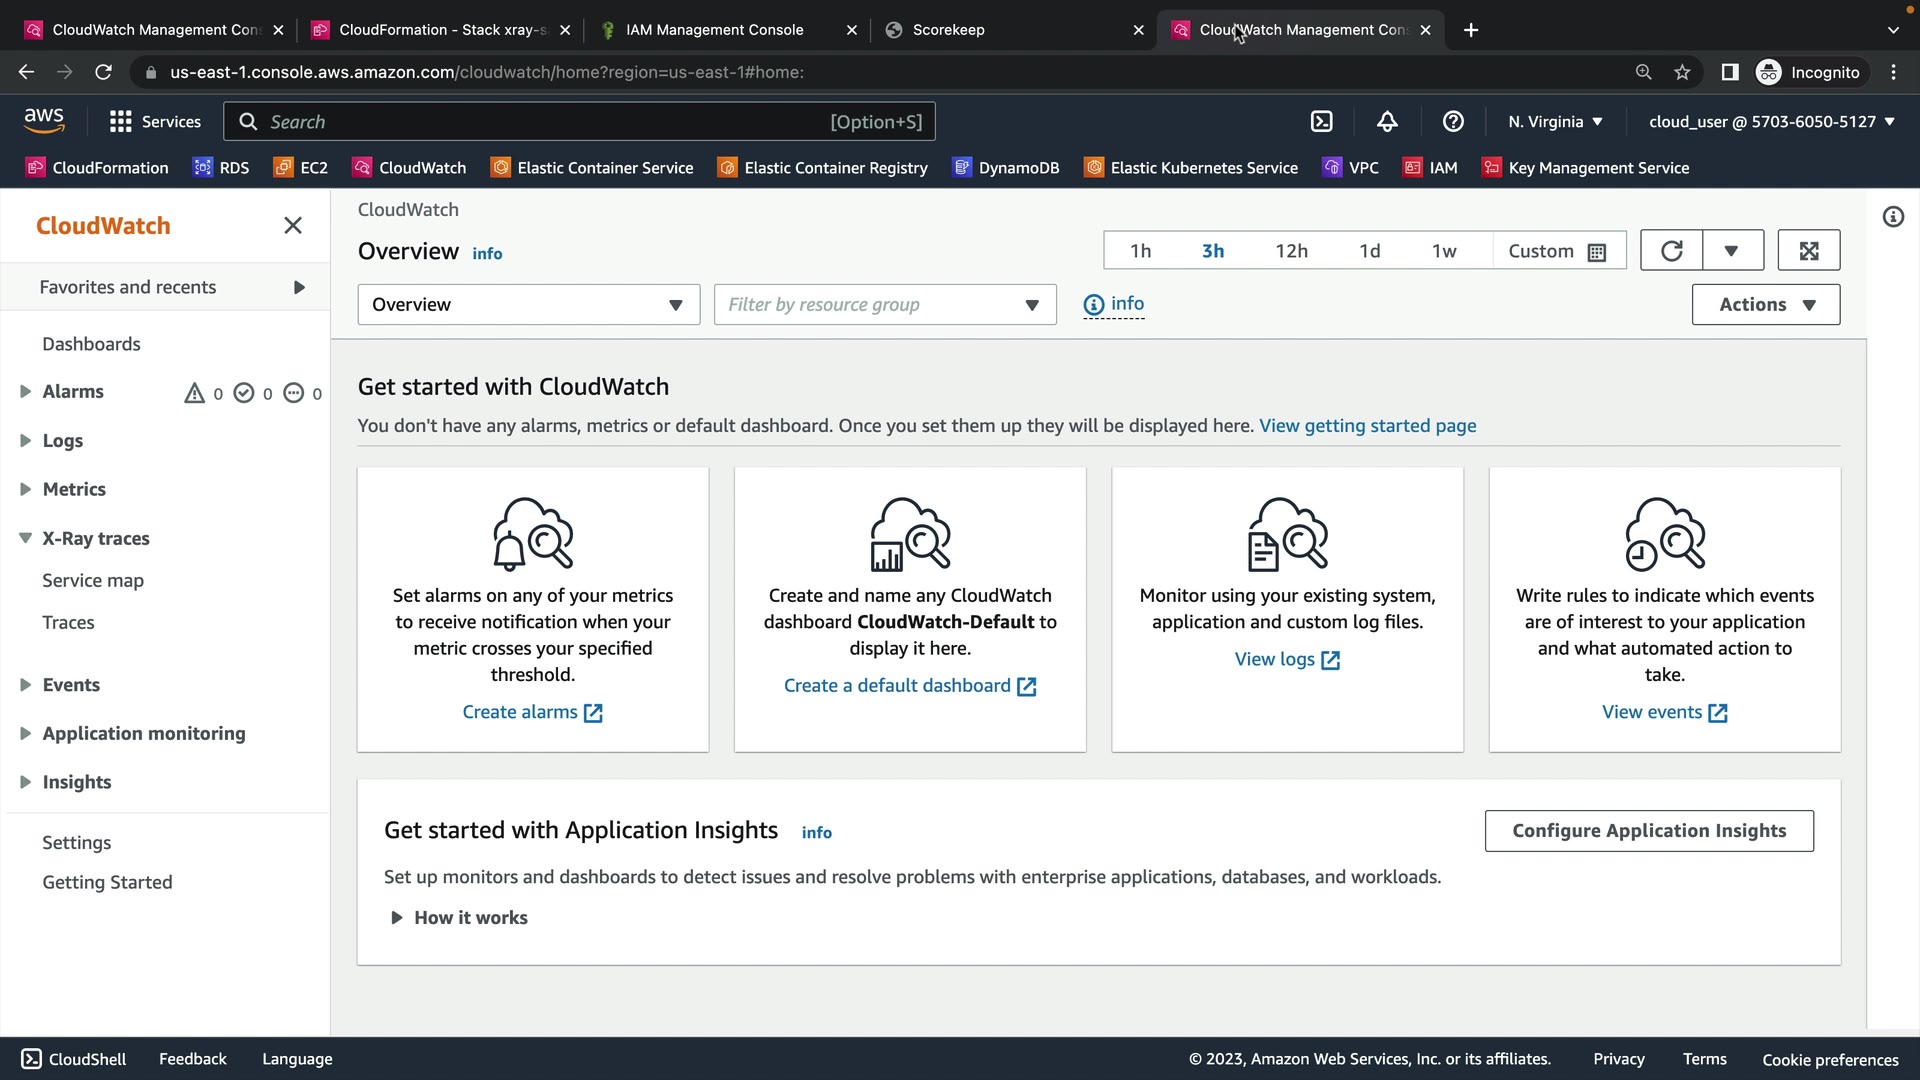Viewport: 1920px width, 1080px height.
Task: Open the help question mark icon
Action: point(1453,122)
